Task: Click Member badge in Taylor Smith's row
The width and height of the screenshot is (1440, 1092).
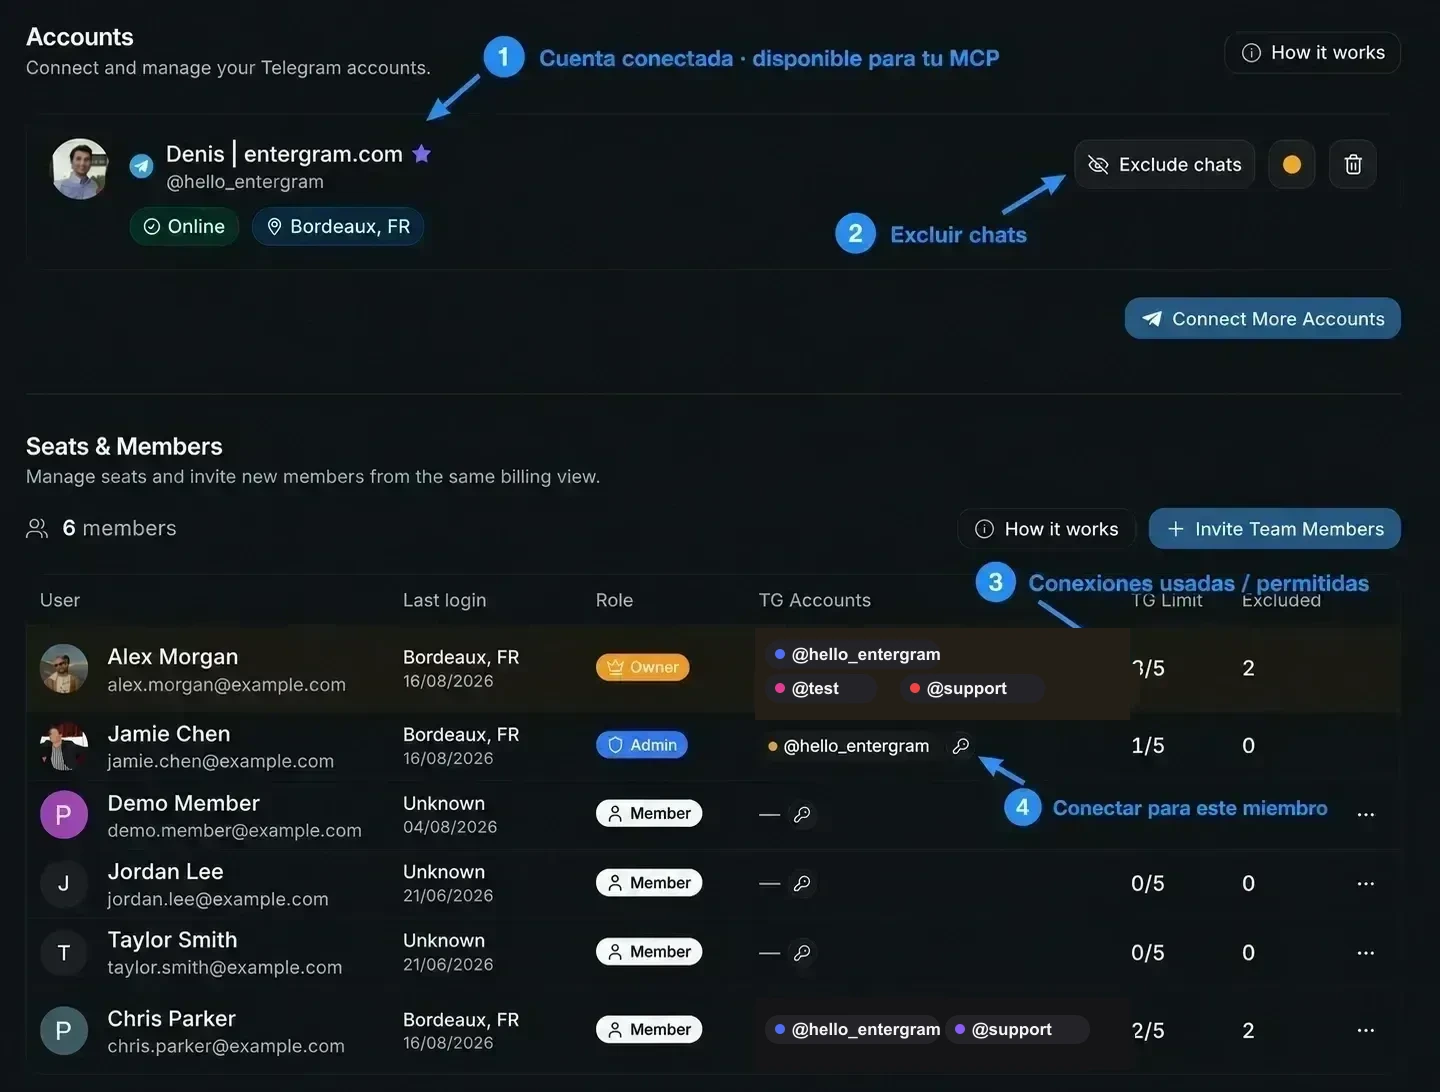Action: pyautogui.click(x=649, y=952)
